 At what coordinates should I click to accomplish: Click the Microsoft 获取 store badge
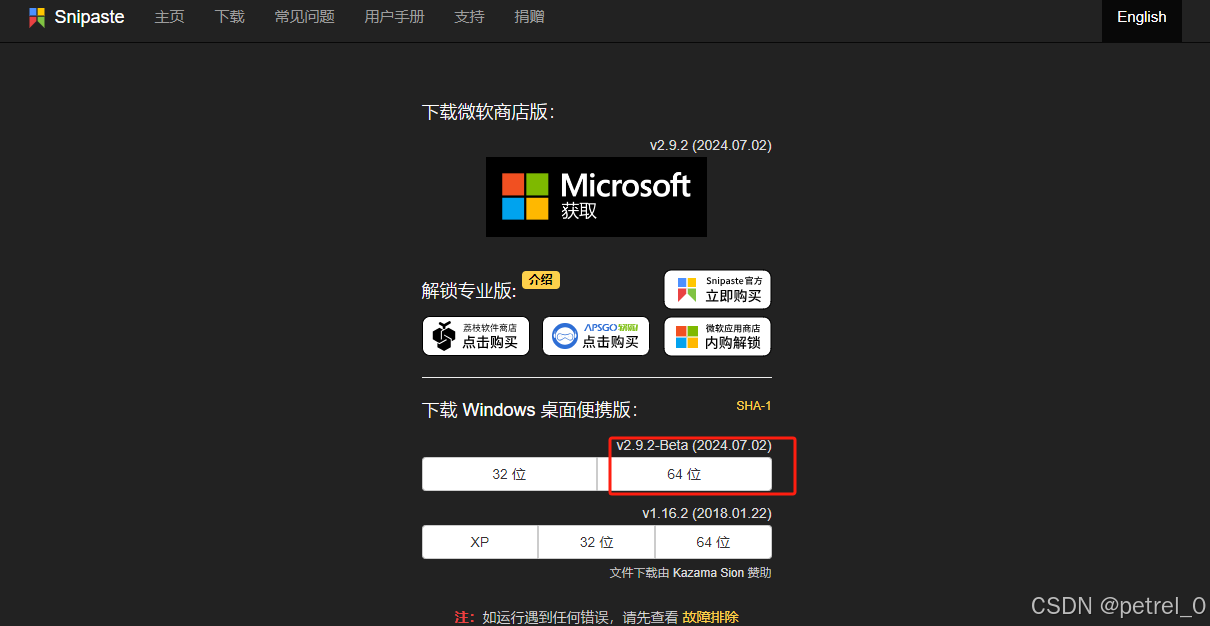596,197
